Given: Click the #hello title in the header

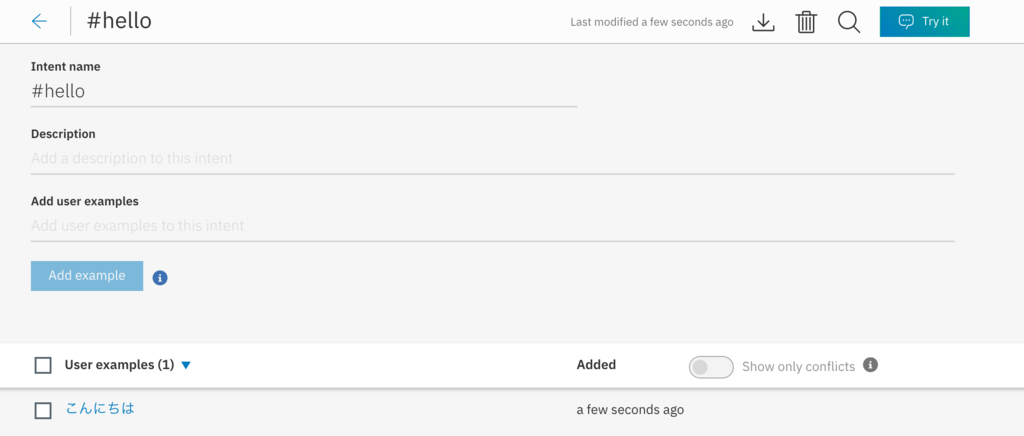Looking at the screenshot, I should pyautogui.click(x=119, y=21).
